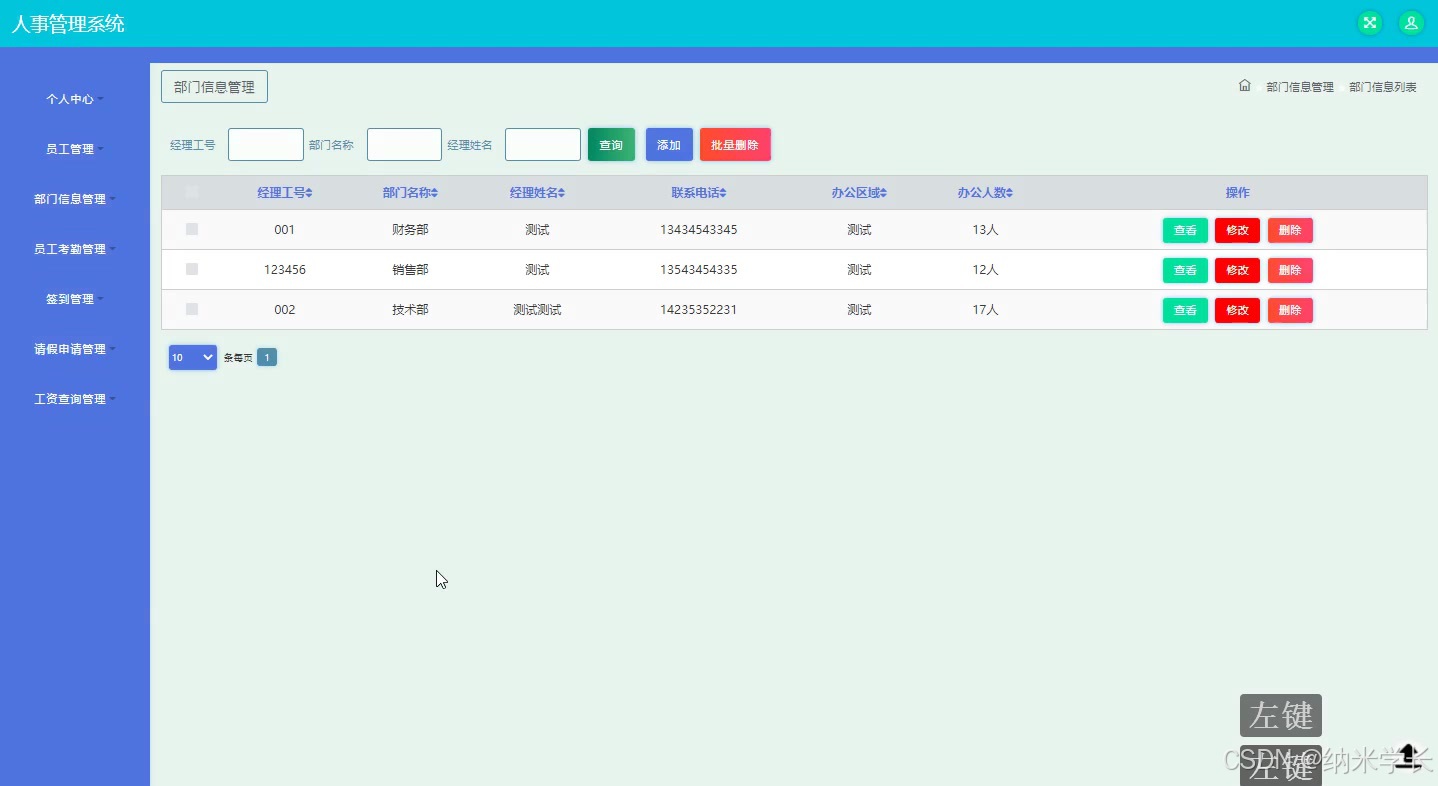The image size is (1438, 786).
Task: Check the row for 销售部
Action: tap(192, 269)
